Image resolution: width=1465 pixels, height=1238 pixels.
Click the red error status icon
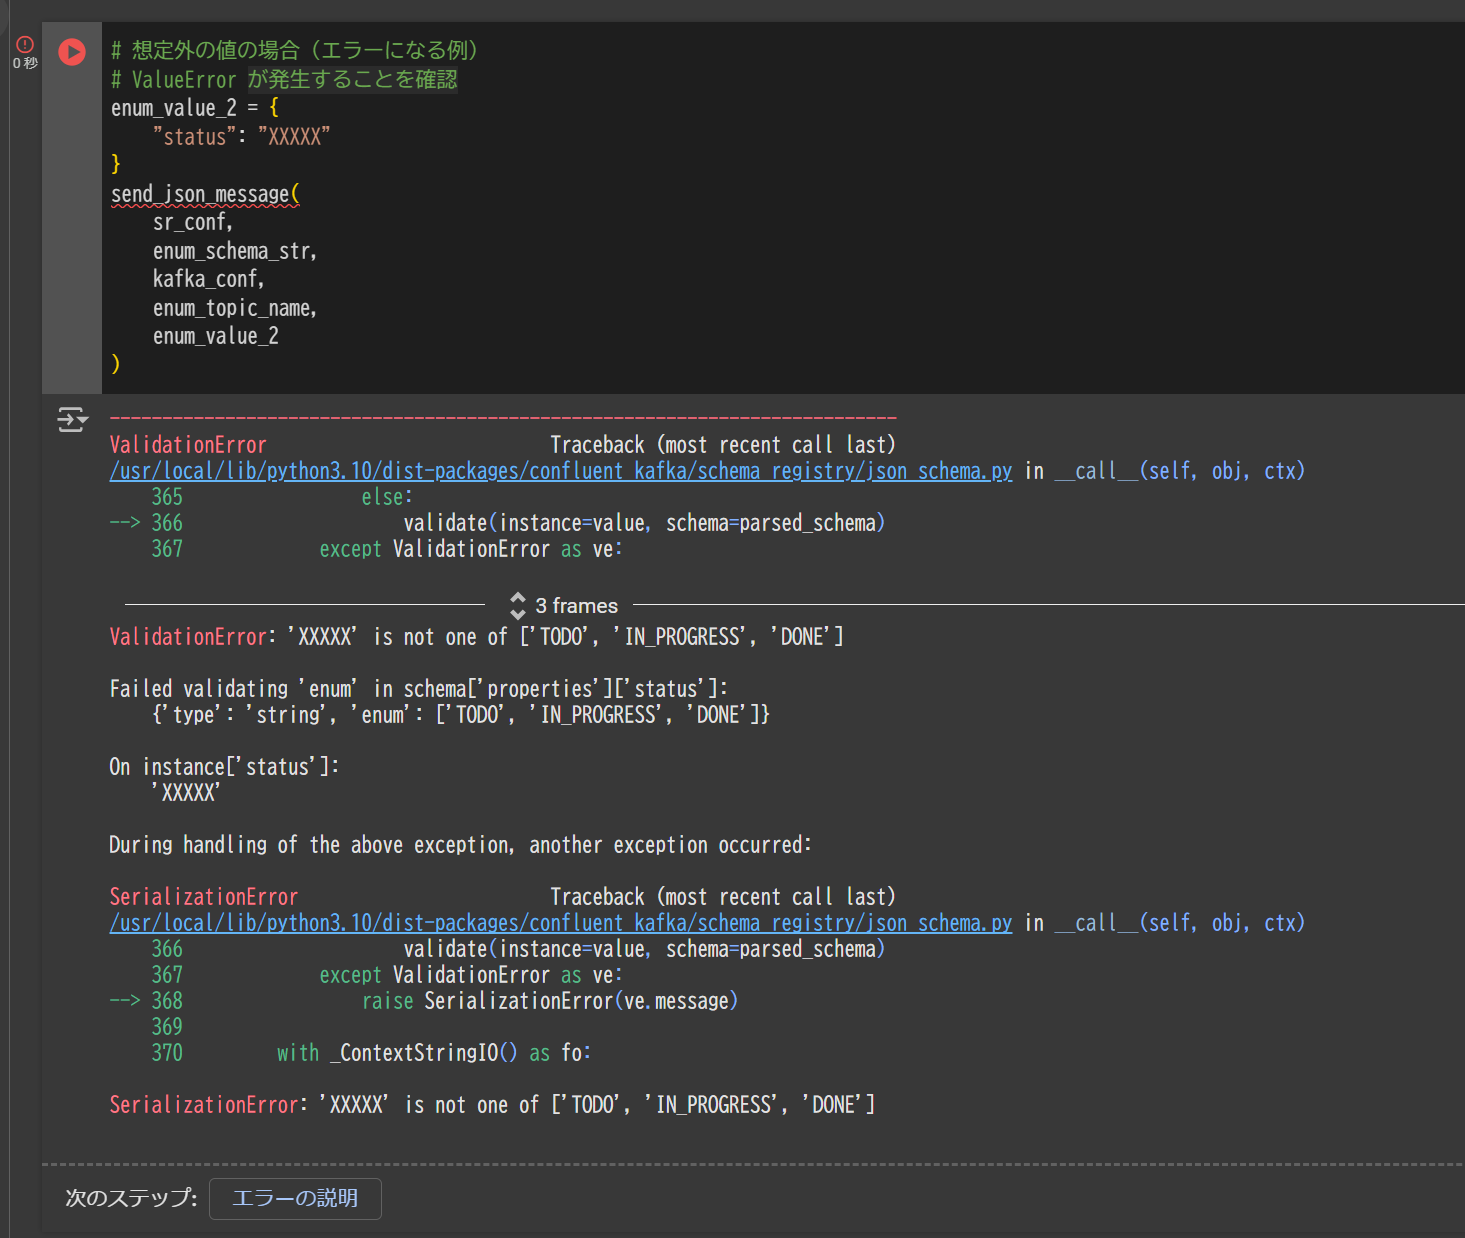[25, 44]
